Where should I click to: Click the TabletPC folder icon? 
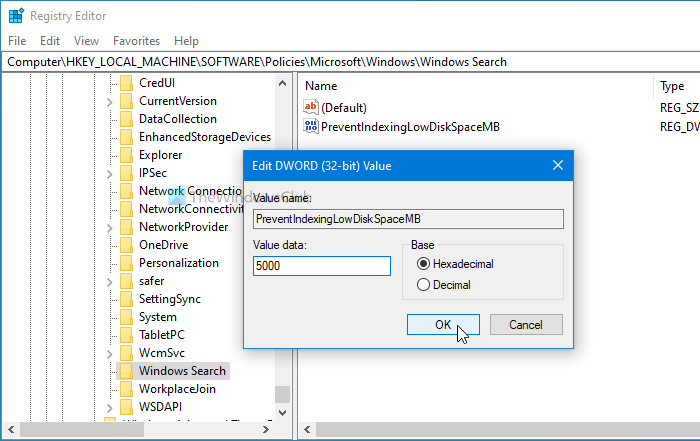click(x=126, y=335)
